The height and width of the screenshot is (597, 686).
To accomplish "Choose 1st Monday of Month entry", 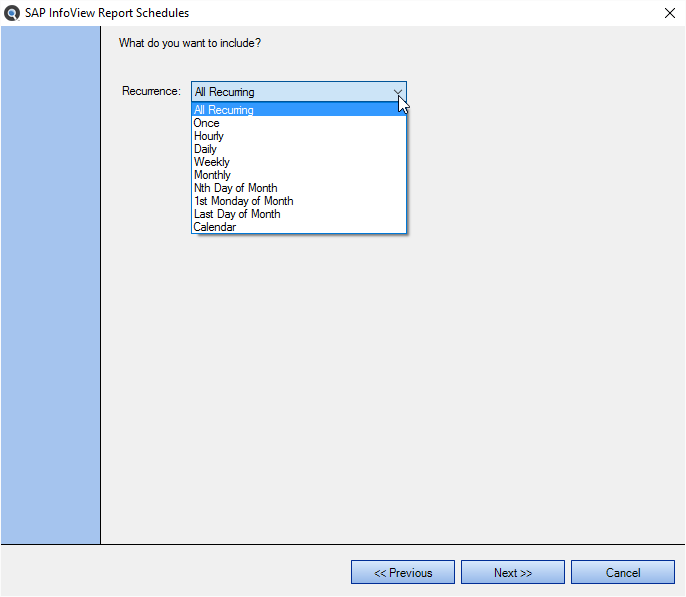I will pyautogui.click(x=299, y=201).
